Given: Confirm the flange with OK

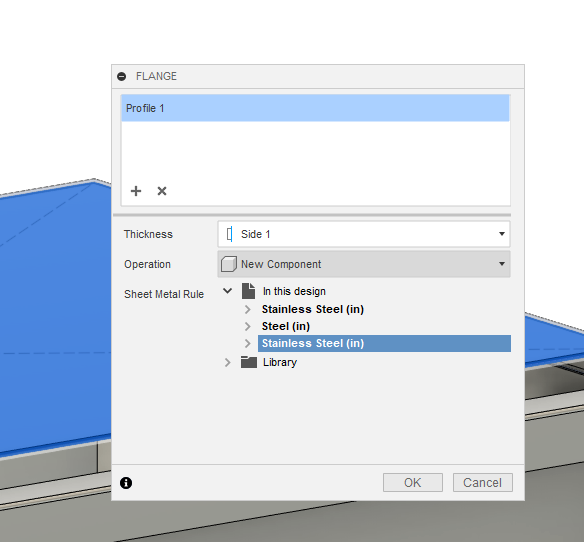Looking at the screenshot, I should click(413, 483).
